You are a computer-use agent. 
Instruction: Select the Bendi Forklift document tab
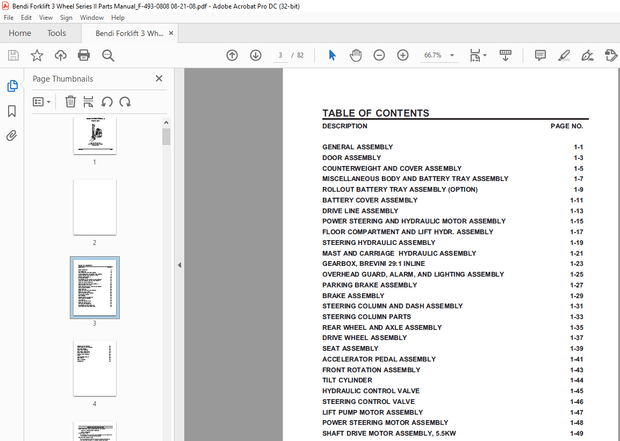(129, 34)
